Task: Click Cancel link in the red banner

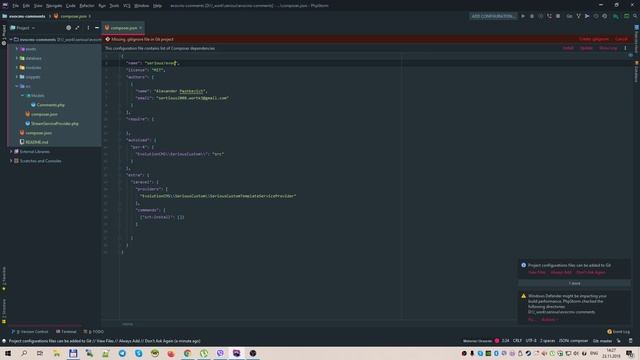Action: tap(621, 39)
